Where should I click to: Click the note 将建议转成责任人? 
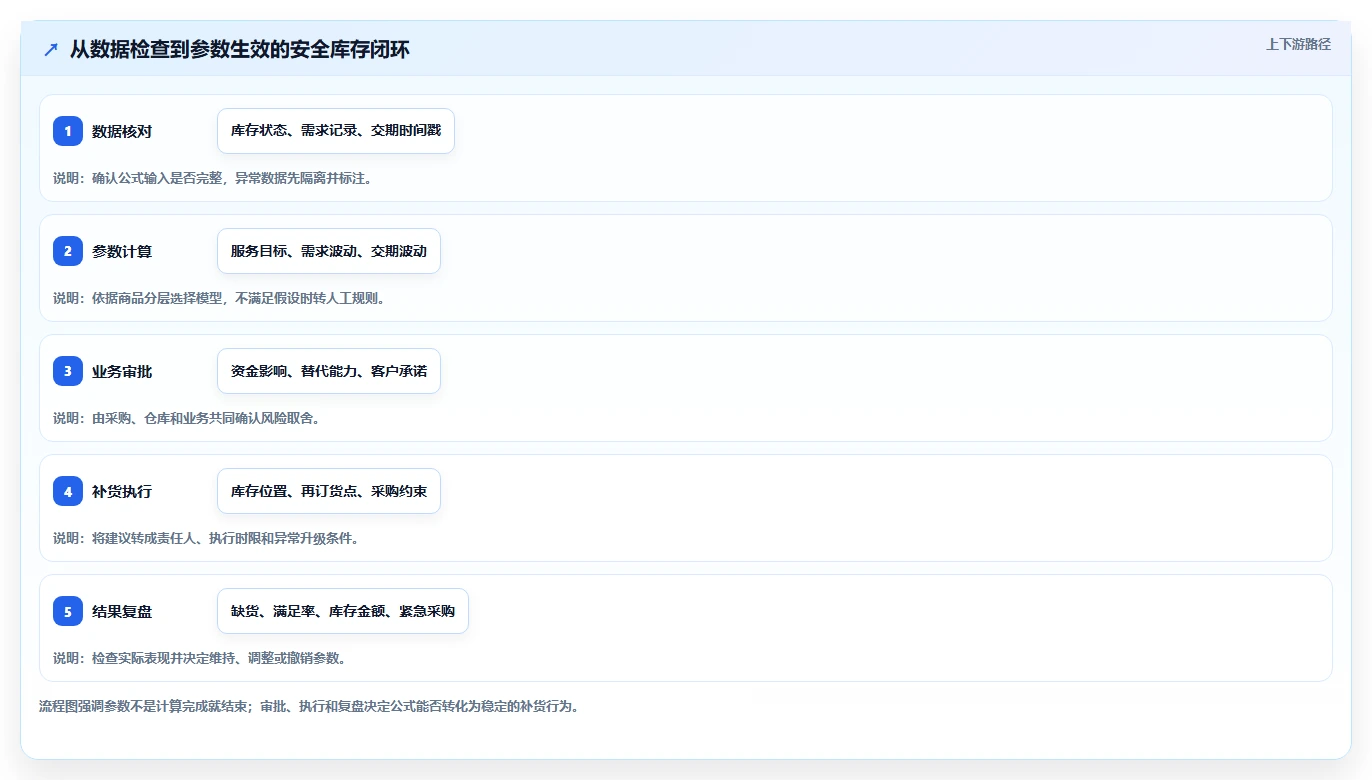coord(145,538)
